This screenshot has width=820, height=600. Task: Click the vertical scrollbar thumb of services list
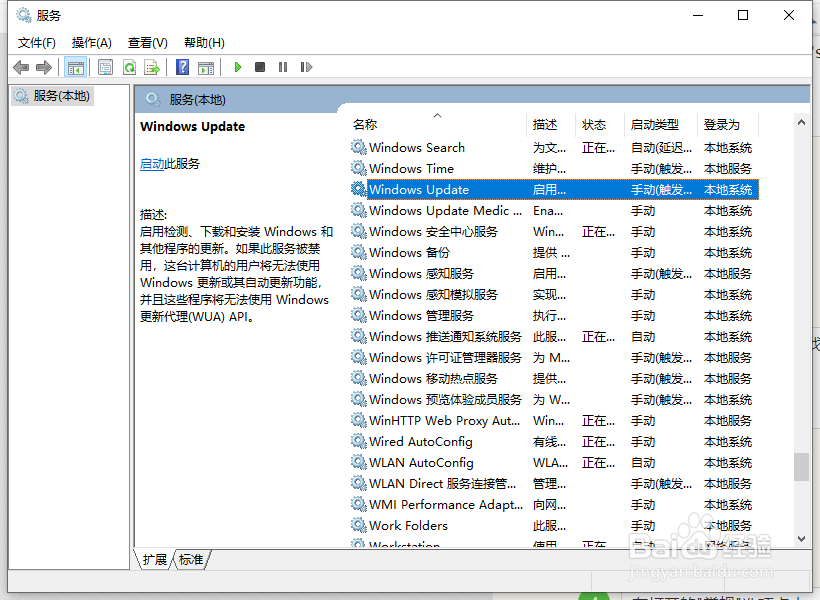click(801, 467)
